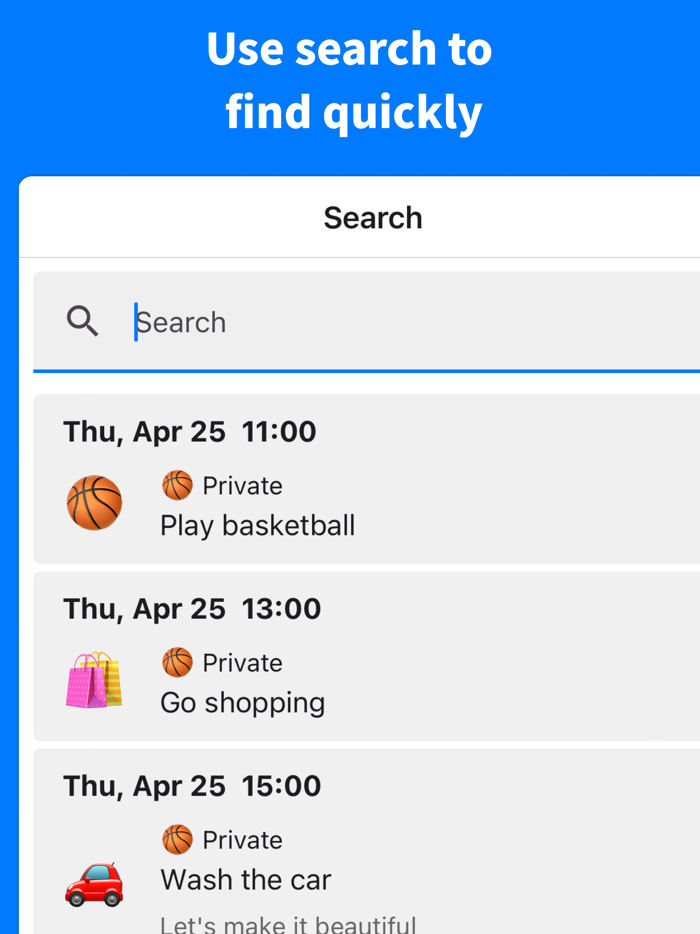Screen dimensions: 700x934
Task: Open the Go shopping event
Action: (x=243, y=702)
